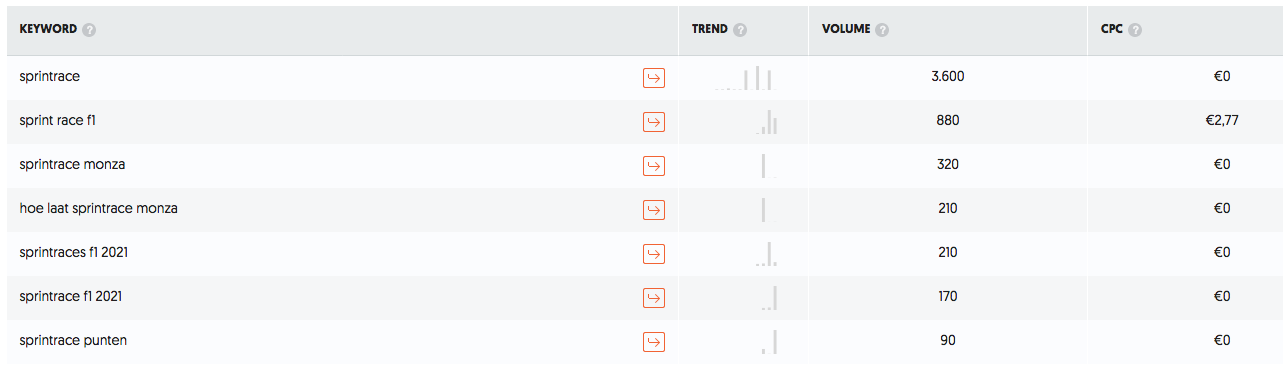The image size is (1283, 377).
Task: Click the arrow icon next to sprintraces f1 2021
Action: click(653, 253)
